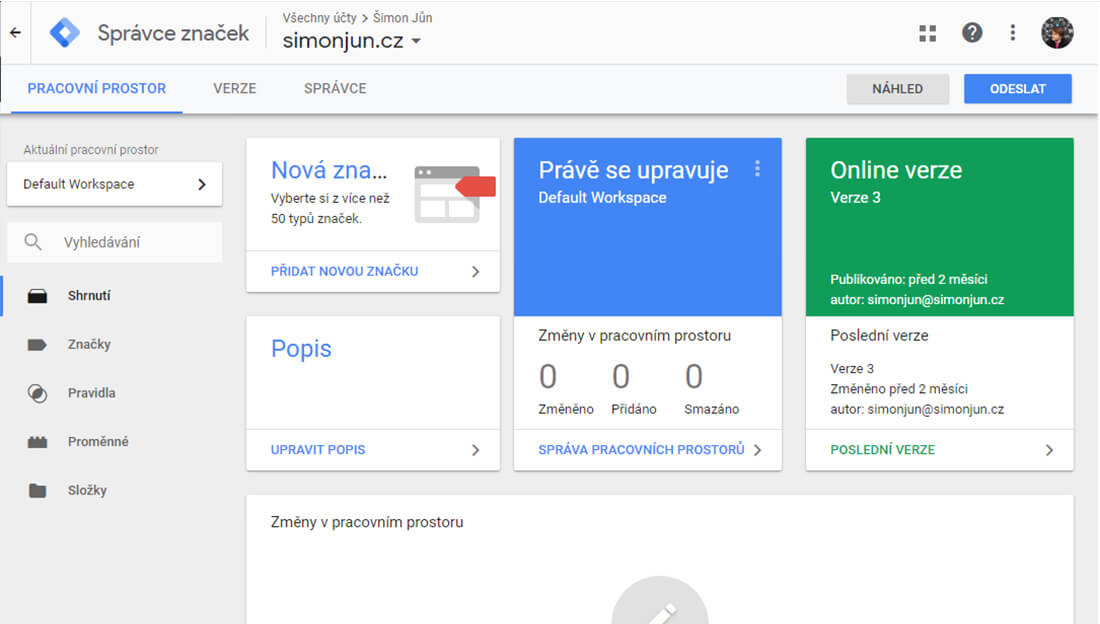Open the Default Workspace selector
Image resolution: width=1100 pixels, height=624 pixels.
click(114, 184)
